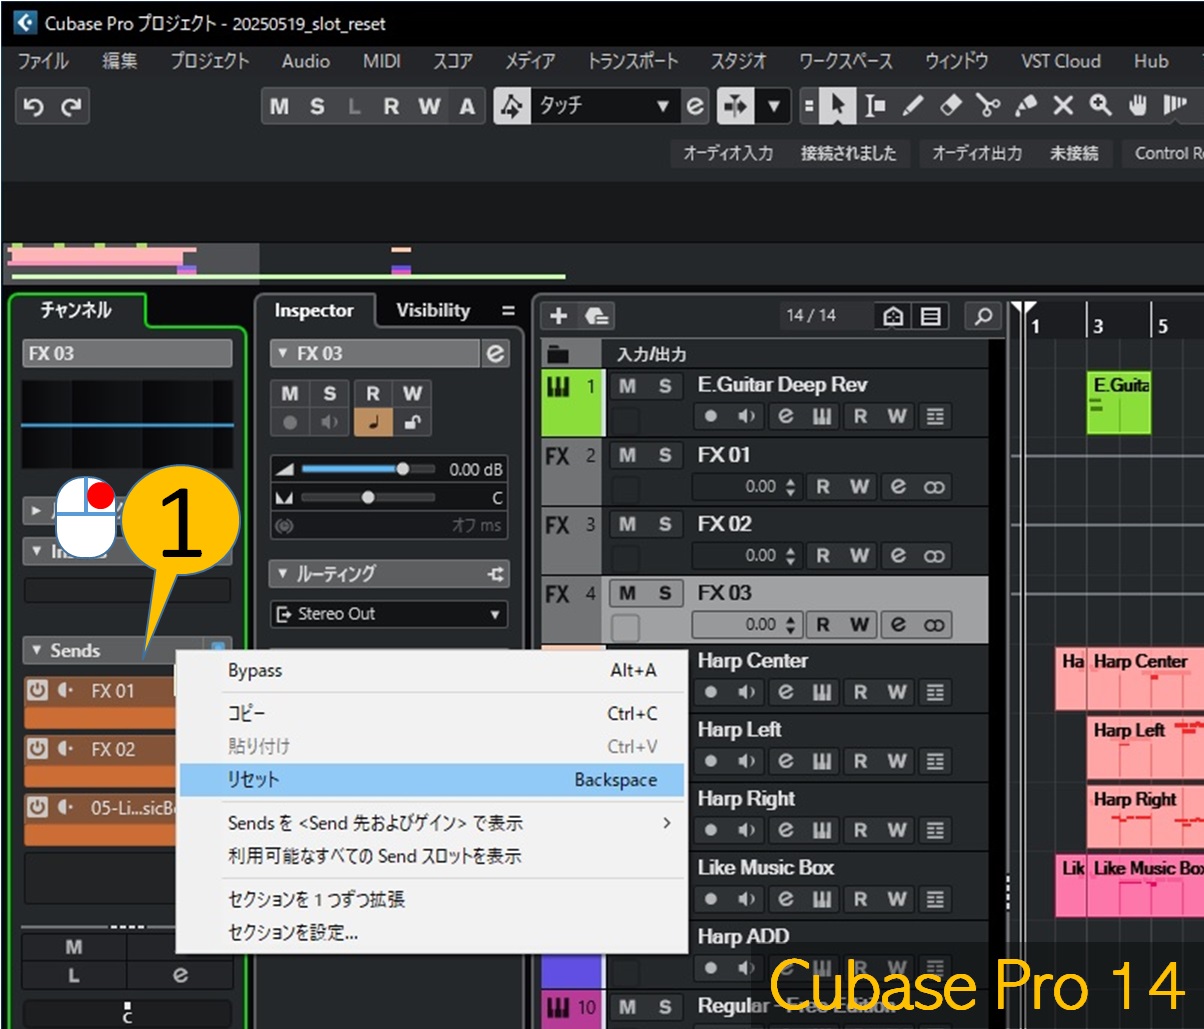The image size is (1204, 1029).
Task: Click the Cubase logo in title bar
Action: click(25, 22)
